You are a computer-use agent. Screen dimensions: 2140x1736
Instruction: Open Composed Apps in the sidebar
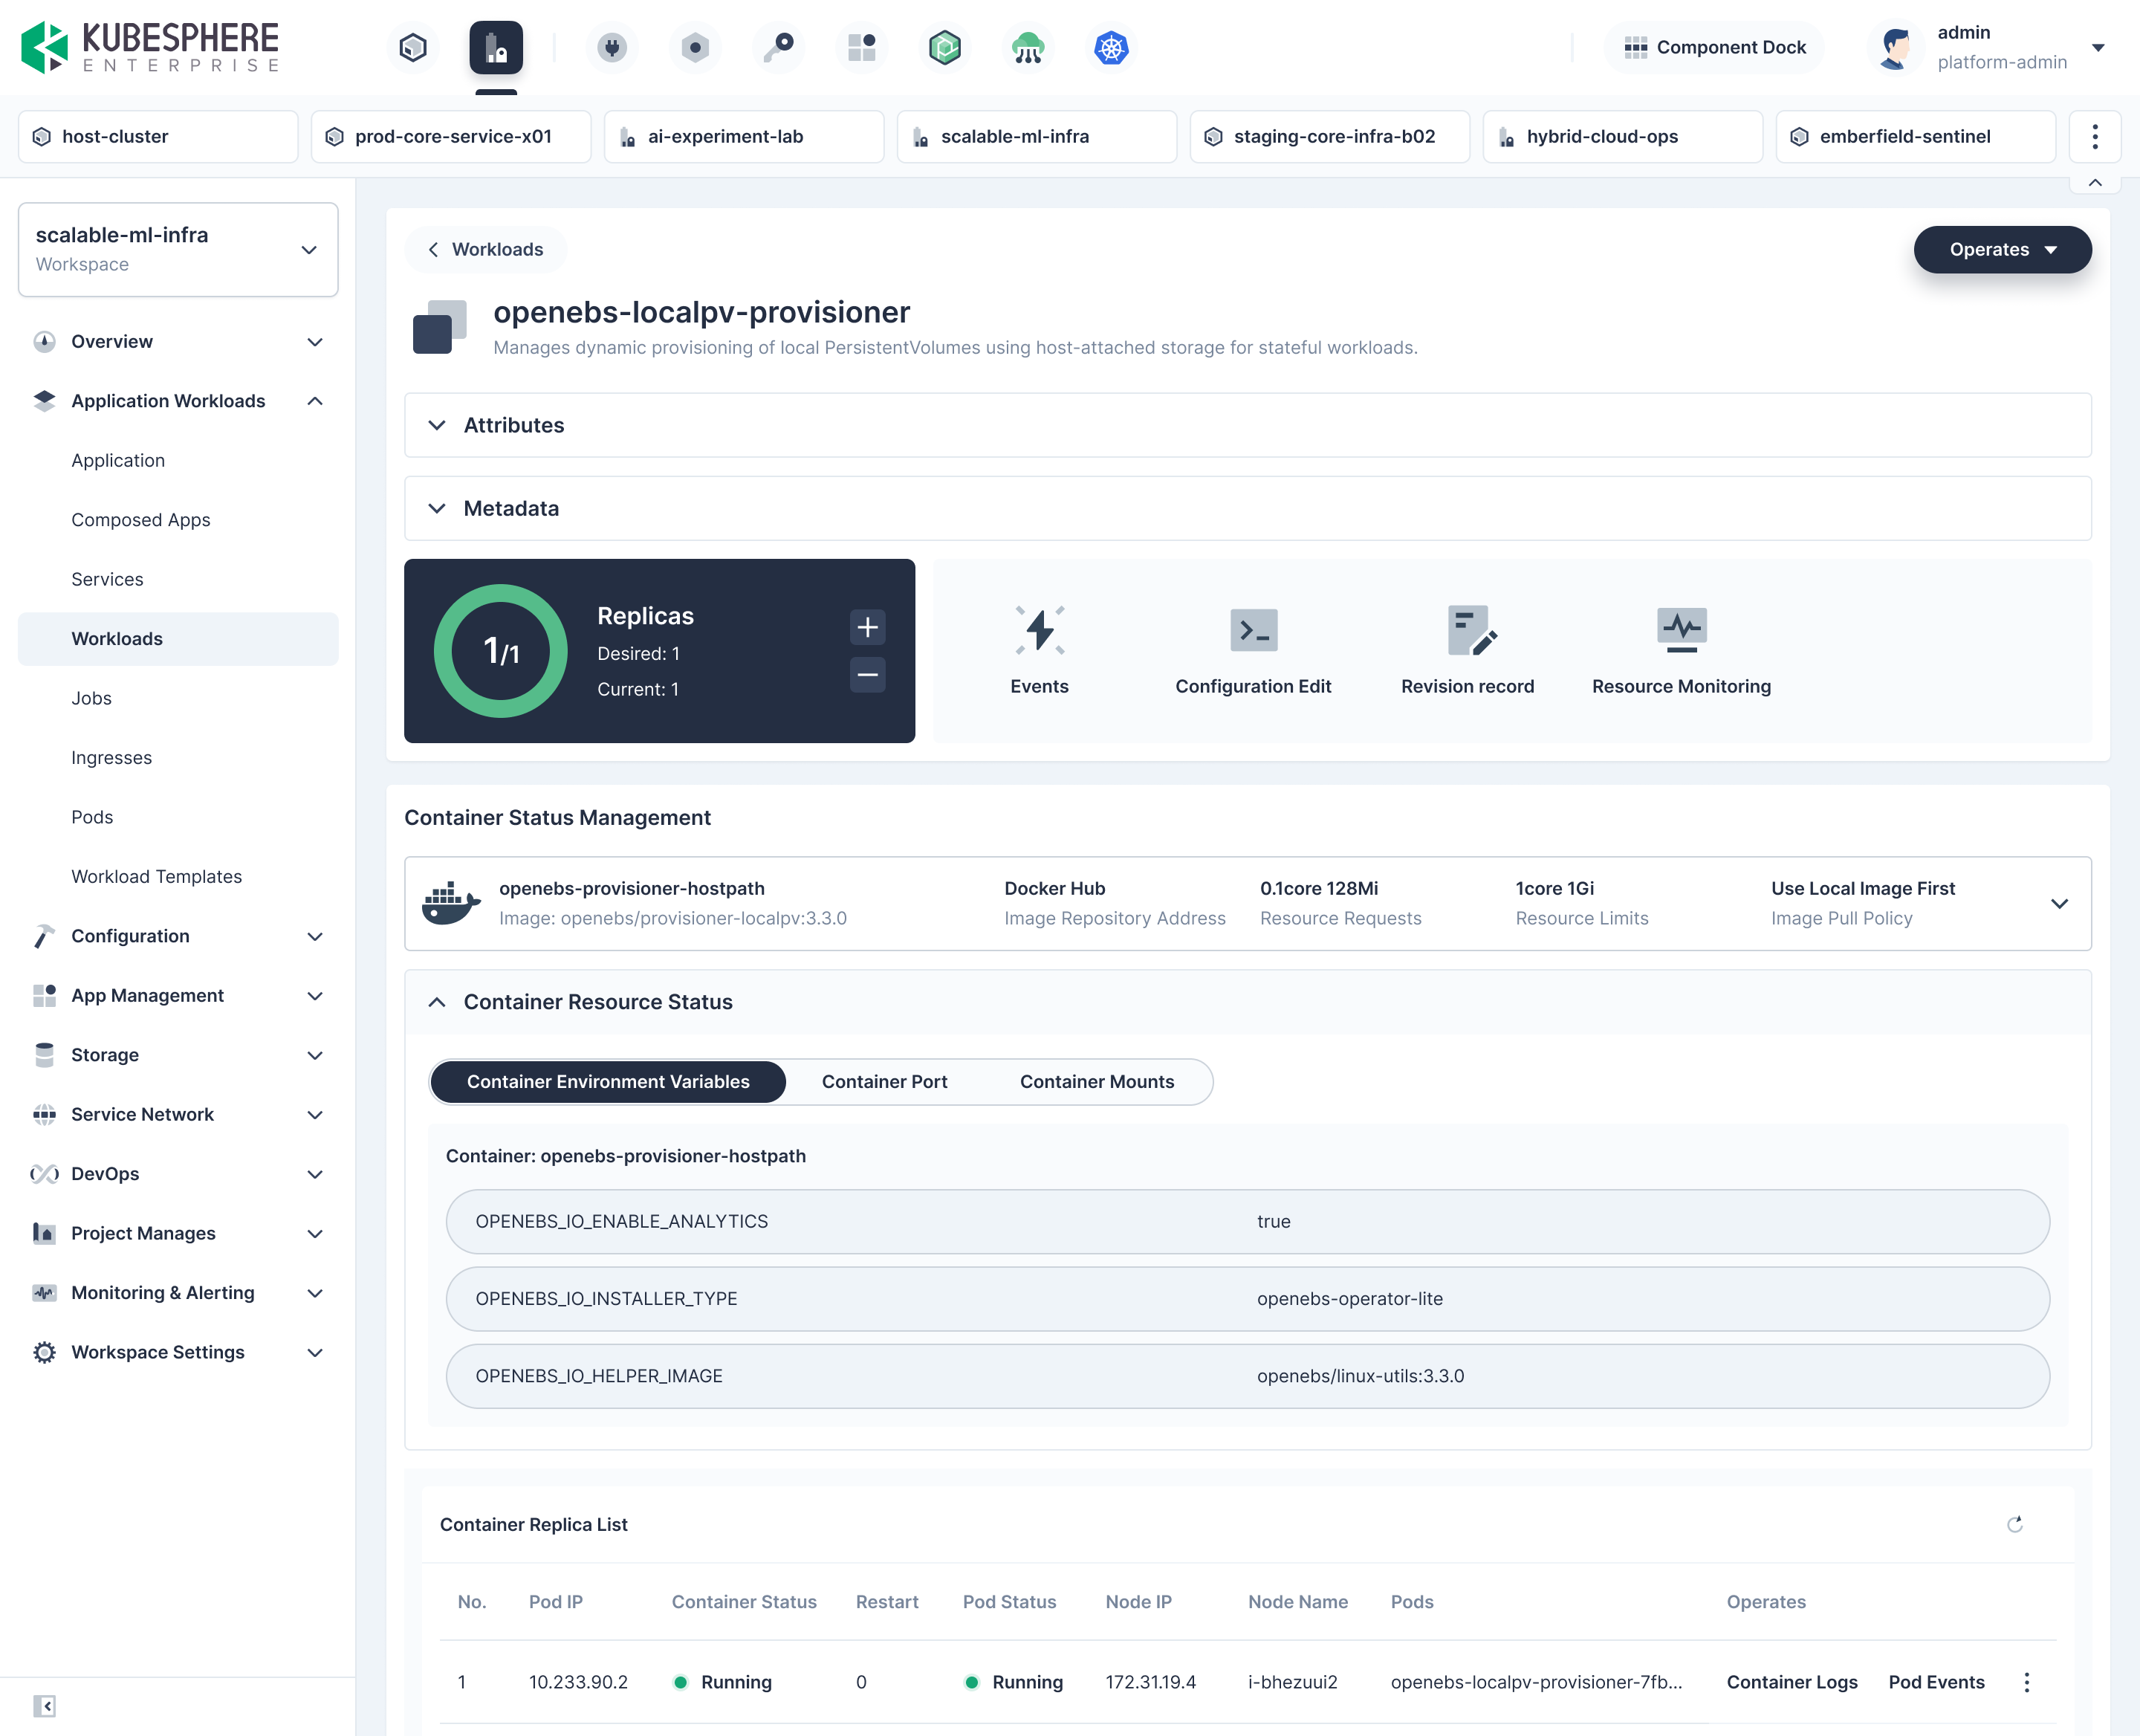pyautogui.click(x=141, y=520)
